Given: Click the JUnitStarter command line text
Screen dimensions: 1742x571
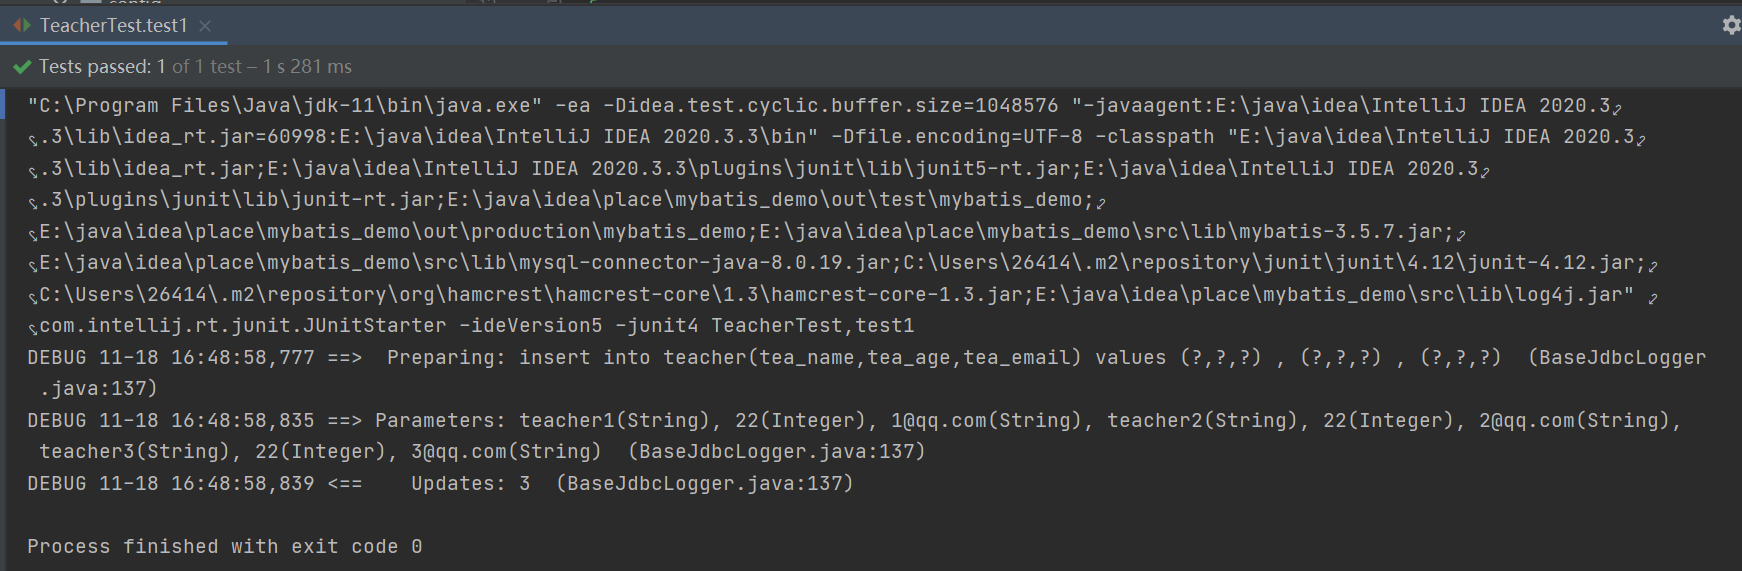Looking at the screenshot, I should tap(475, 326).
